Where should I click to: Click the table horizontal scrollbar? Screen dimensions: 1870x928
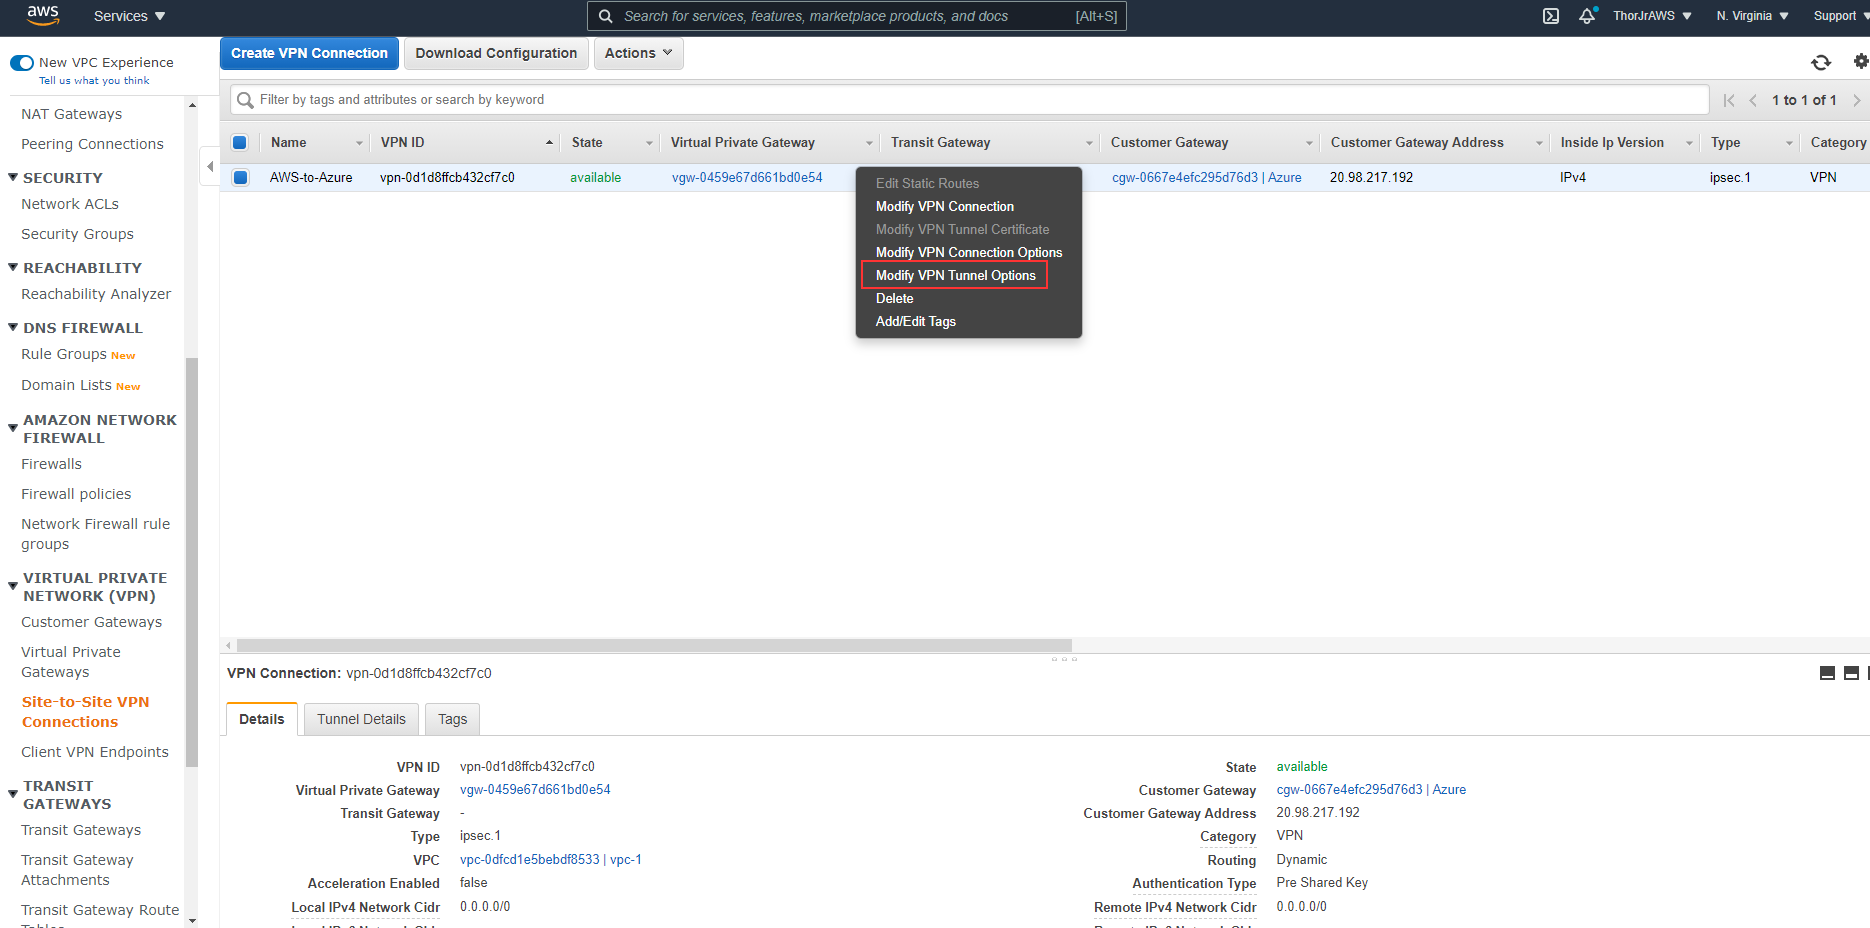tap(654, 646)
